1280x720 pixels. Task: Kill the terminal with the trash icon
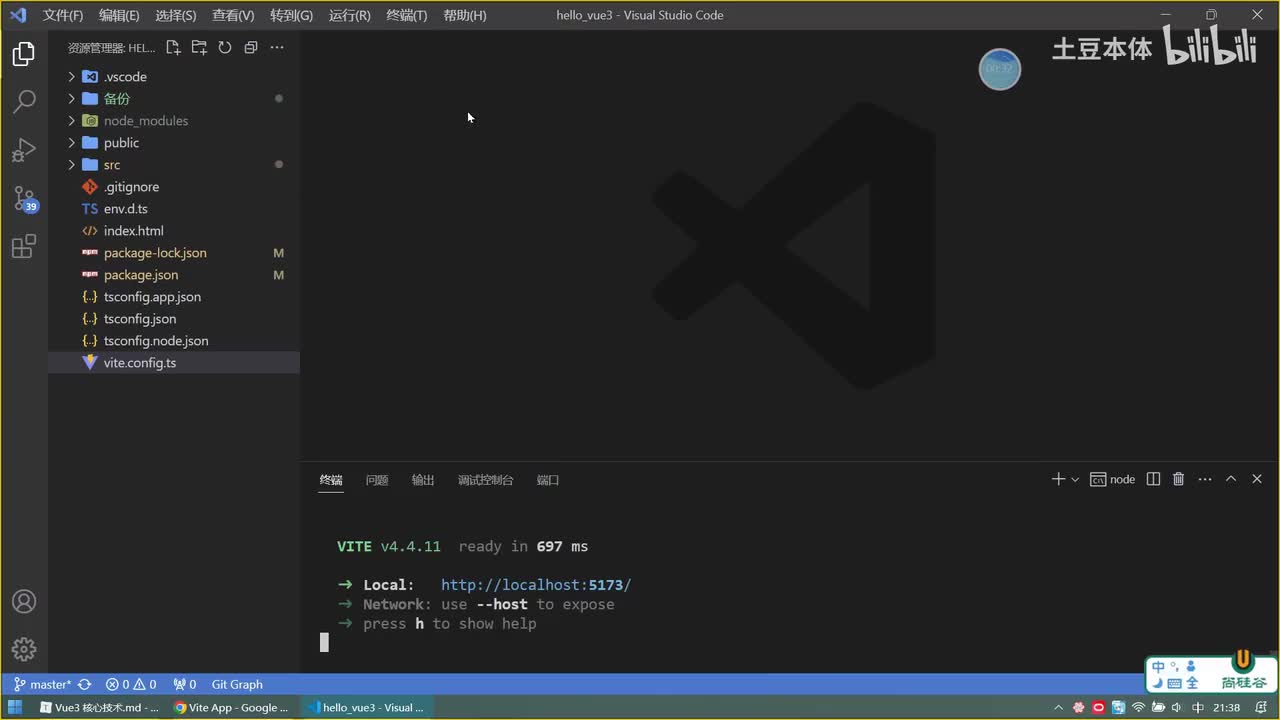(1178, 479)
